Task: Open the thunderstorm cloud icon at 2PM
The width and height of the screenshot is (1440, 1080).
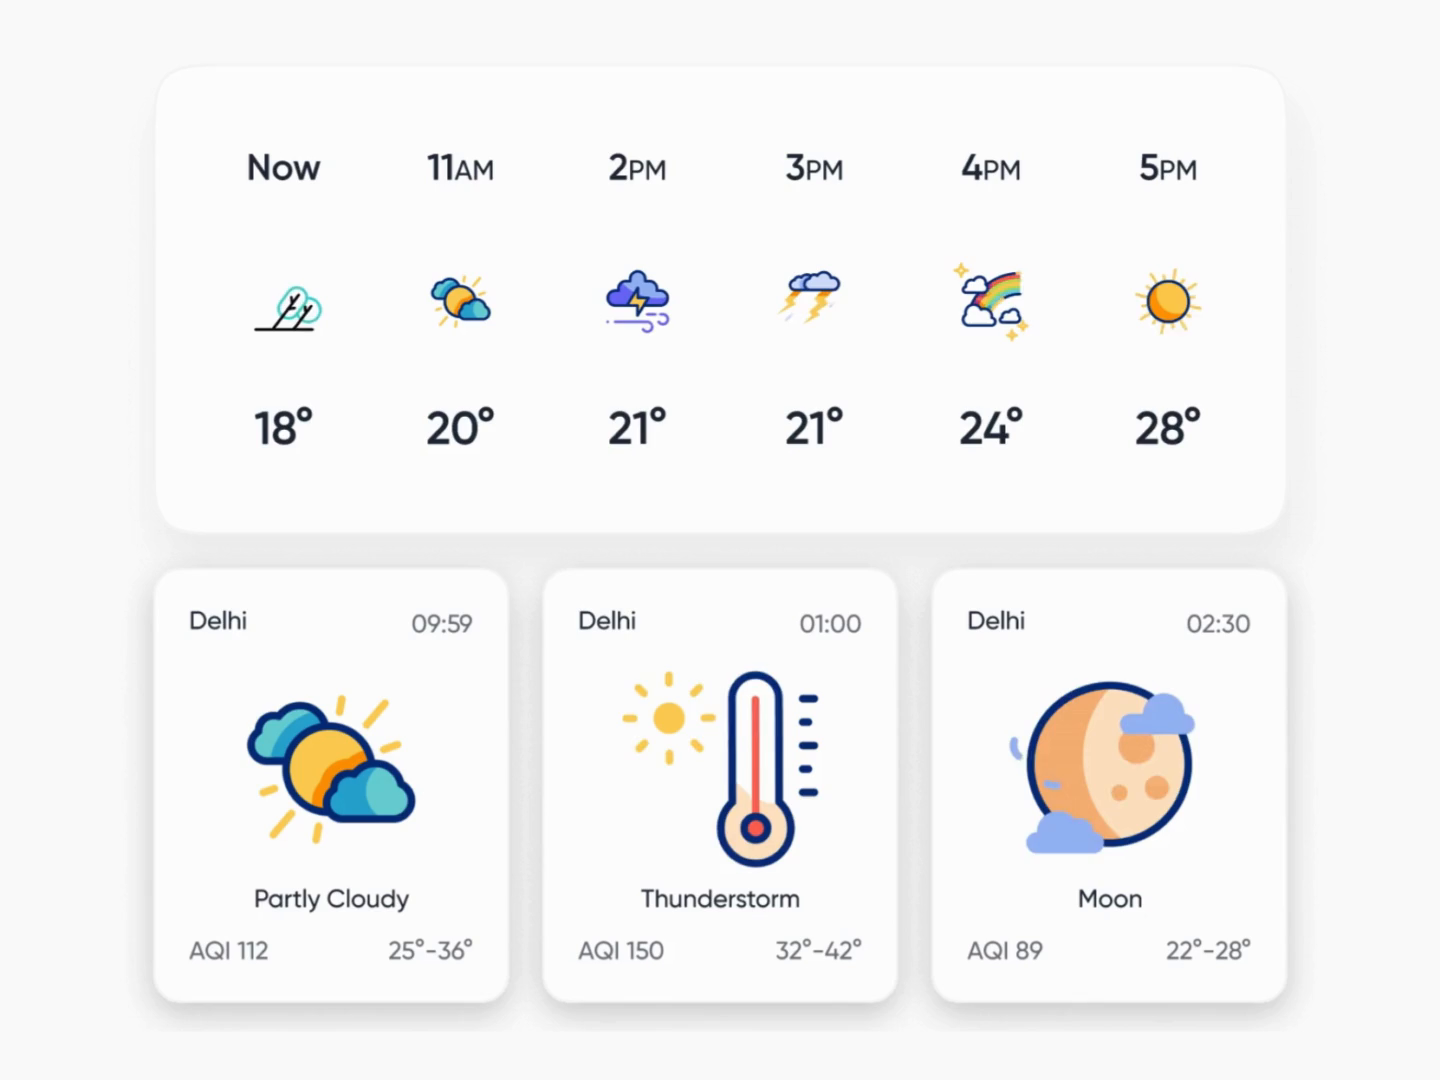Action: (637, 300)
